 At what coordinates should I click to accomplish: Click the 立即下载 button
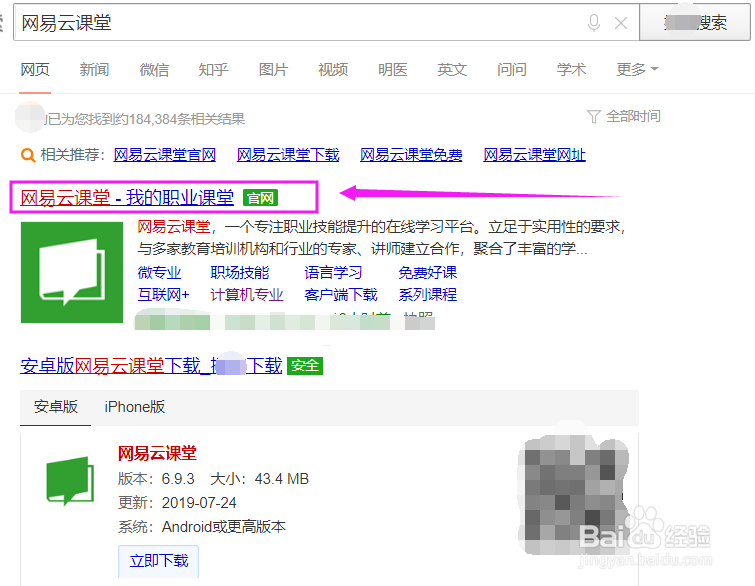(158, 561)
